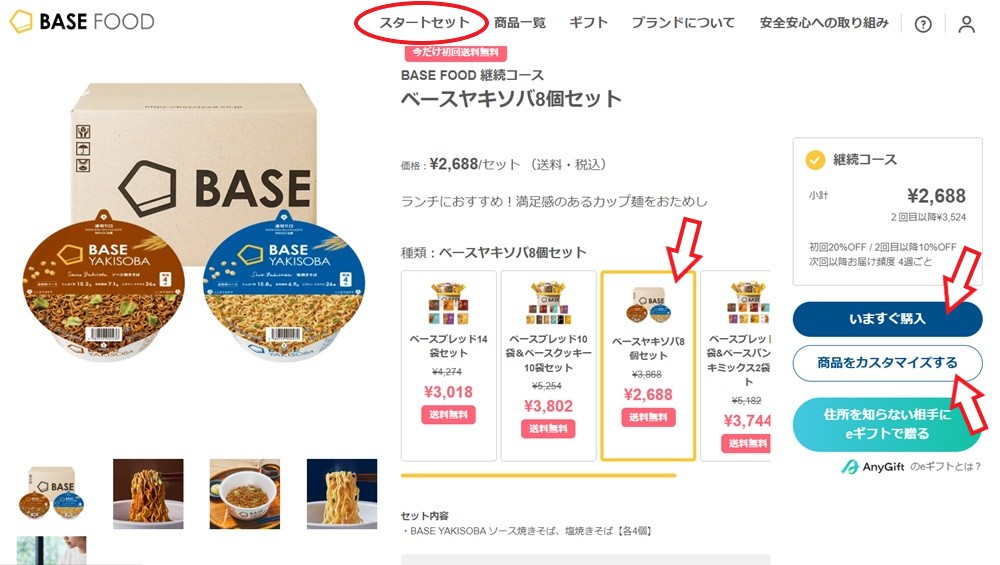Click the AnyGift logo icon

click(x=849, y=467)
